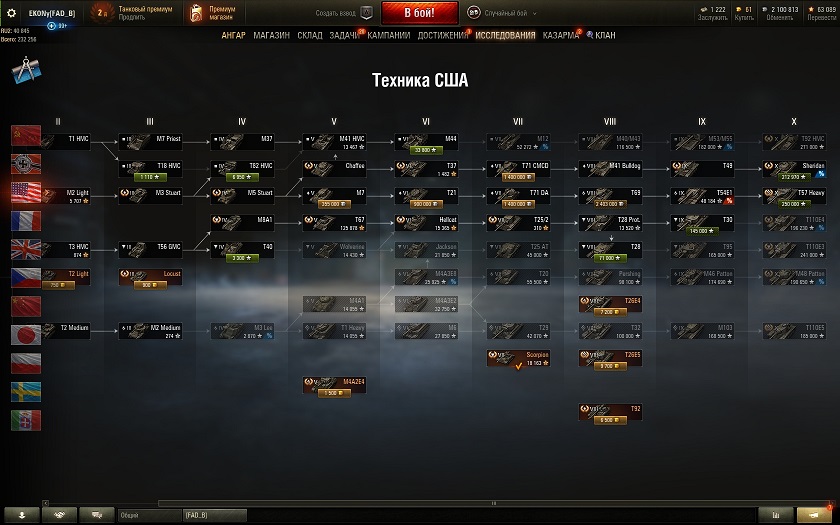Screen dimensions: 840x525
Task: Select the Hellcat tank node
Action: [x=426, y=223]
